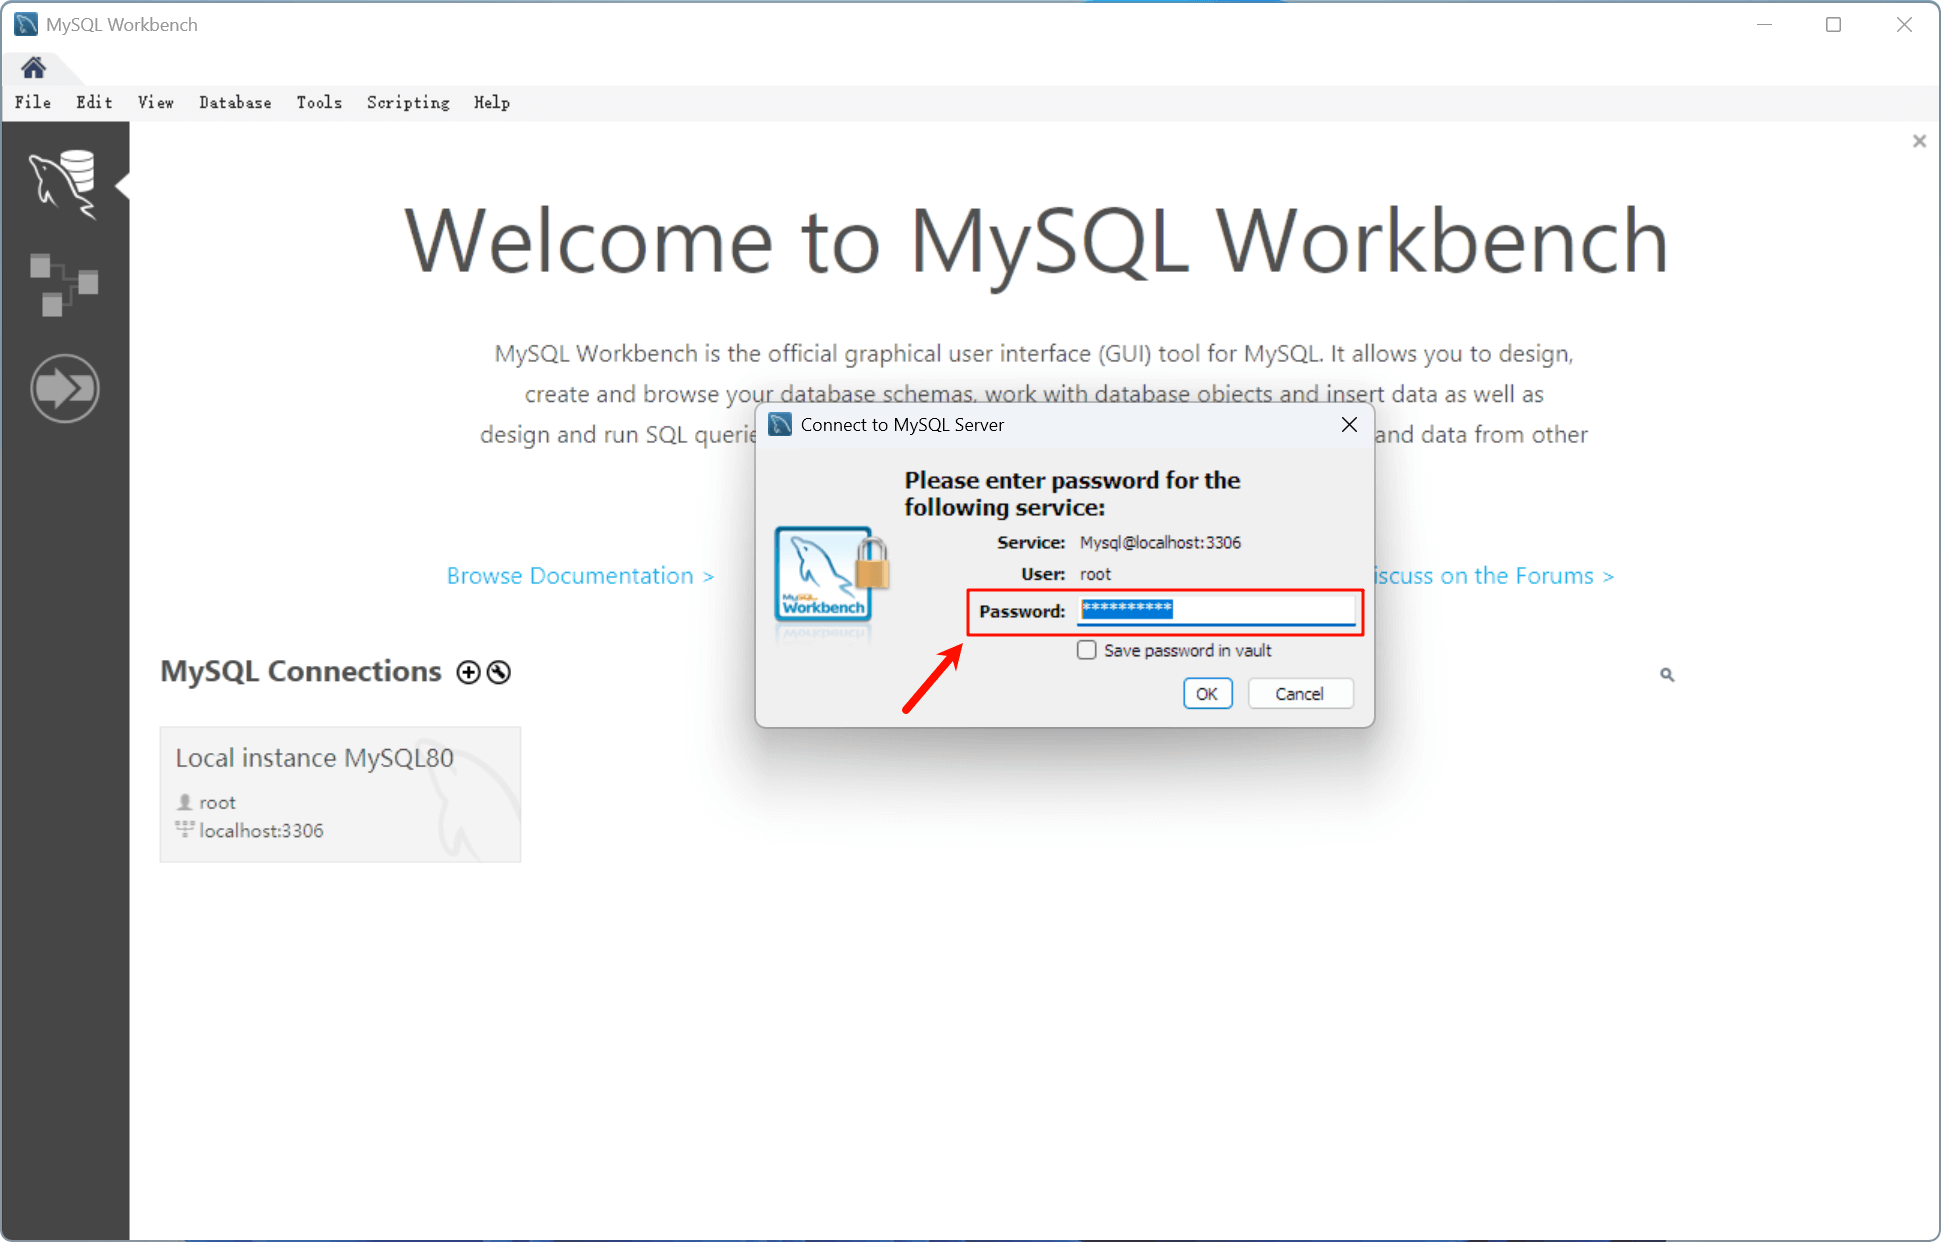Open the Help menu
Image resolution: width=1941 pixels, height=1242 pixels.
point(492,102)
